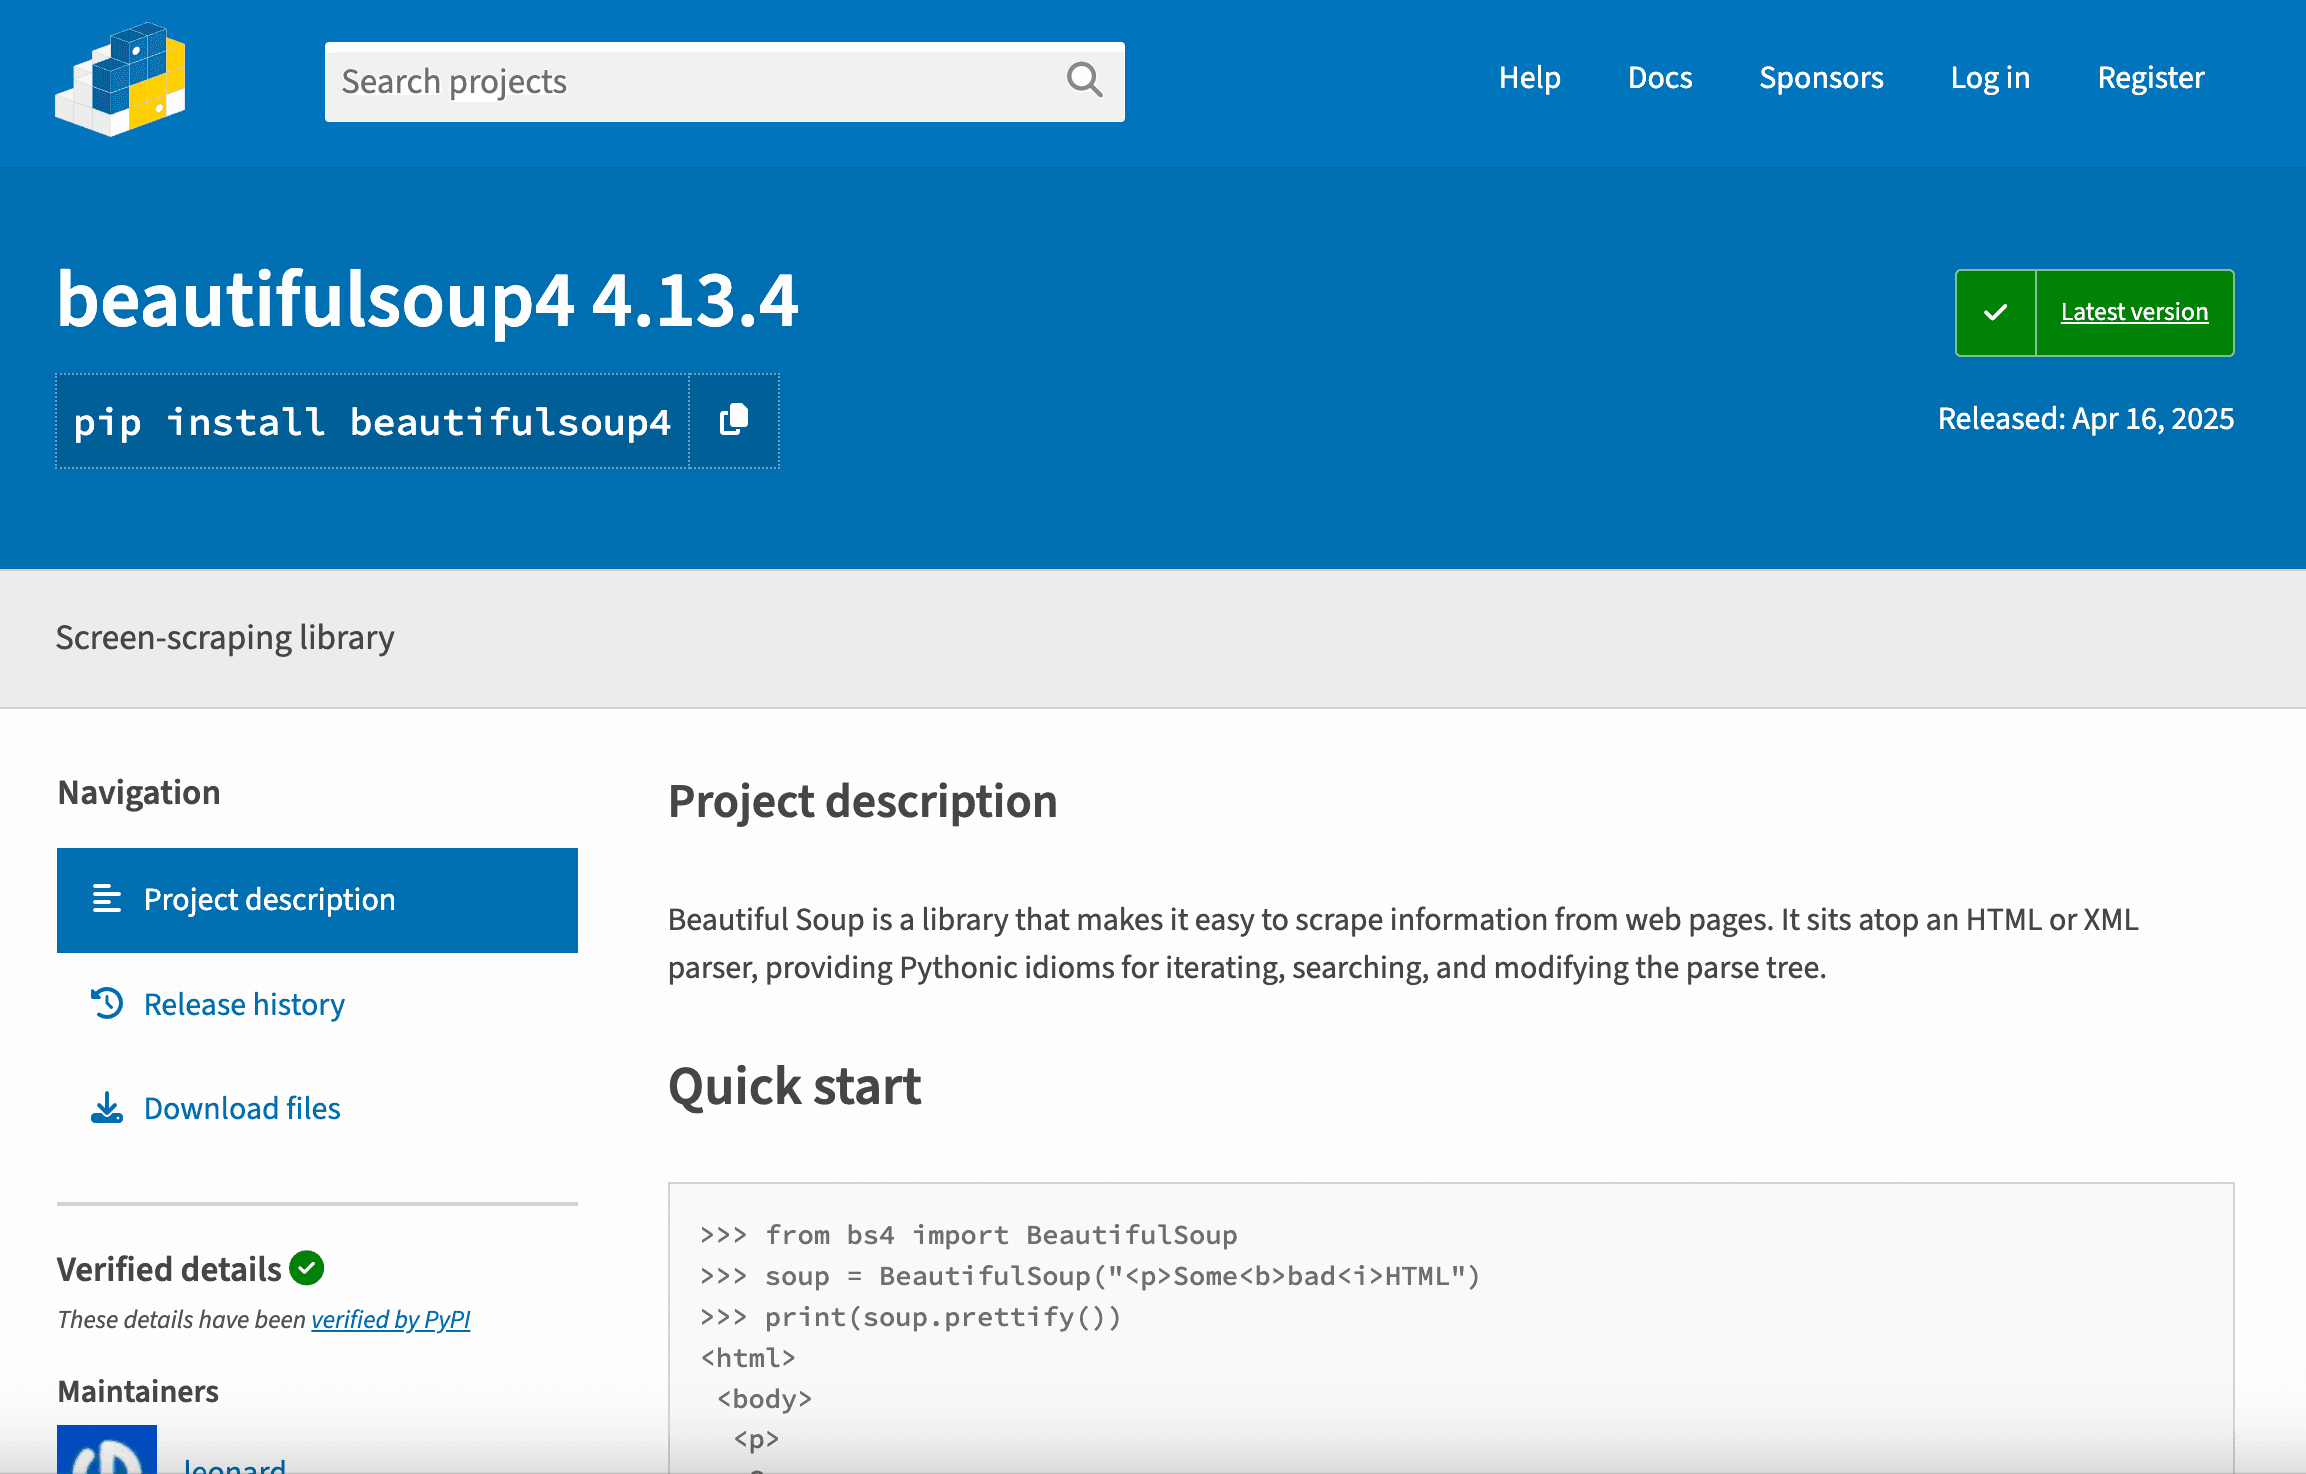Screen dimensions: 2306x1474
Task: Click the Download files arrow icon
Action: (107, 1108)
